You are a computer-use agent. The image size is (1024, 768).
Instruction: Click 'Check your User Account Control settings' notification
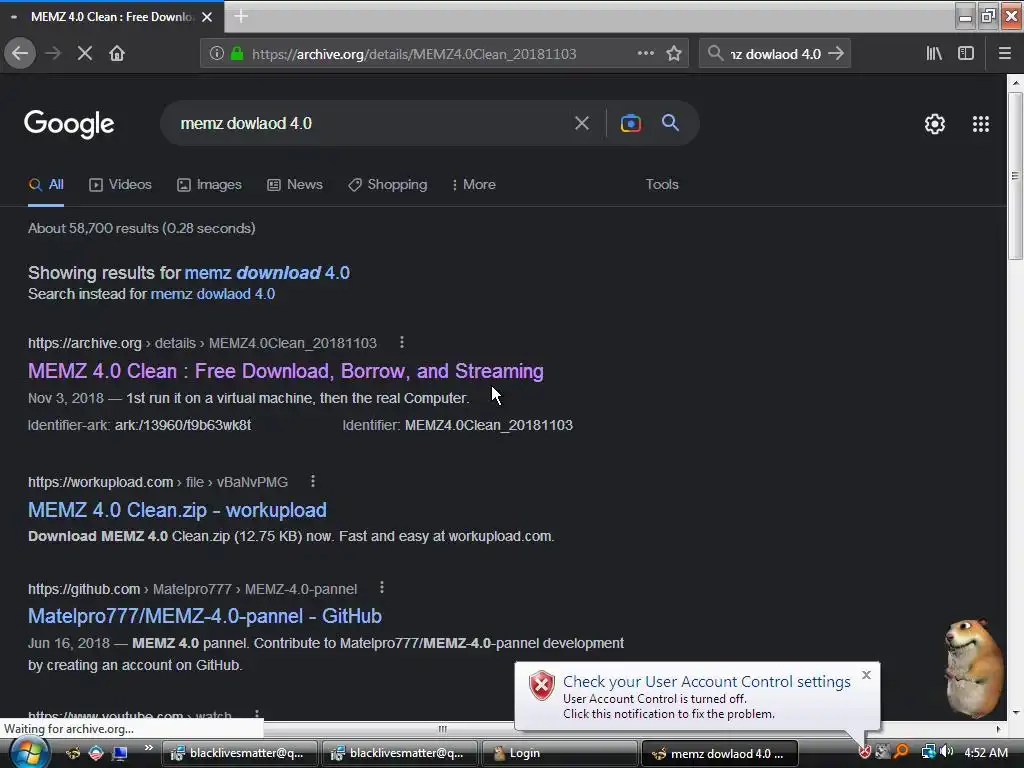707,682
